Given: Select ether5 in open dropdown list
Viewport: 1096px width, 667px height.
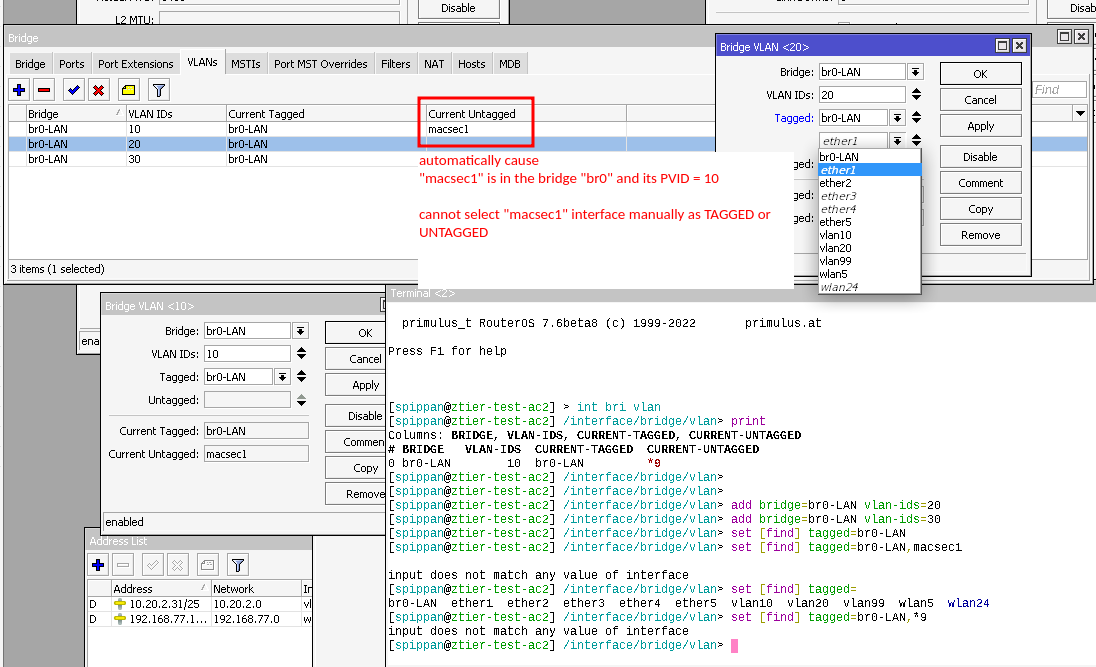Looking at the screenshot, I should 870,222.
